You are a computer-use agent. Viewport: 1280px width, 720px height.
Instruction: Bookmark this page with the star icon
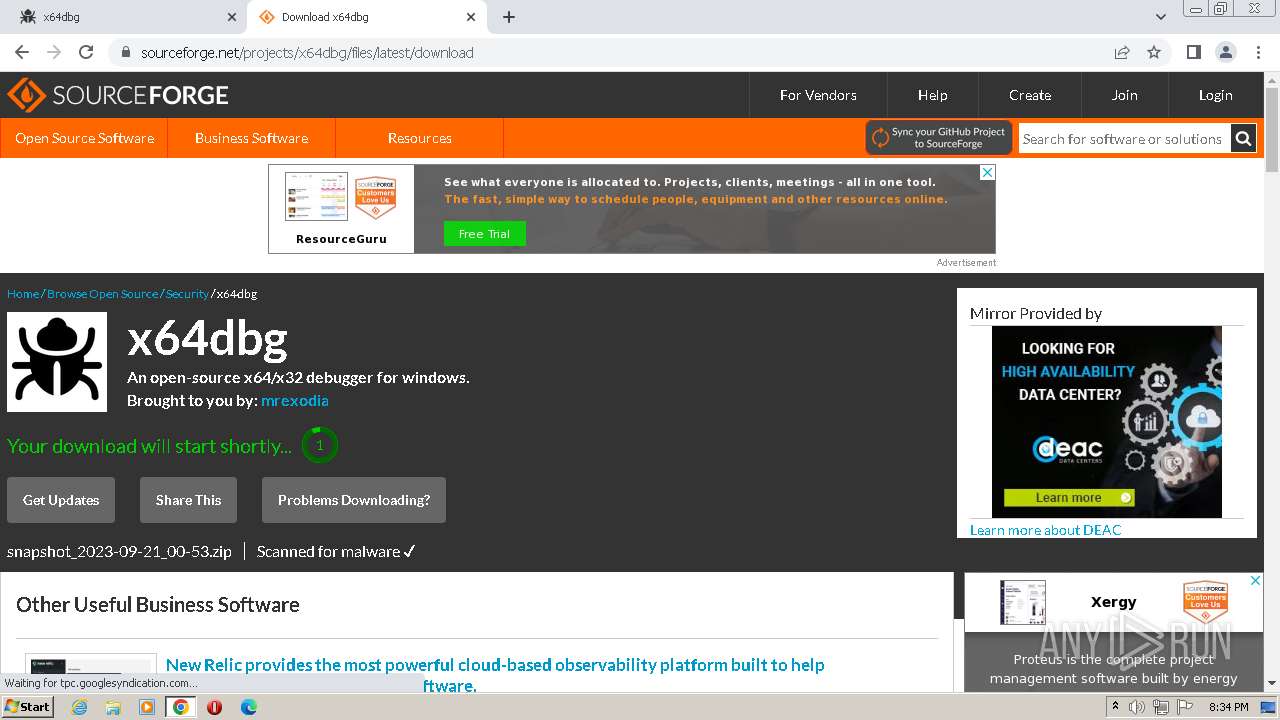(1154, 52)
